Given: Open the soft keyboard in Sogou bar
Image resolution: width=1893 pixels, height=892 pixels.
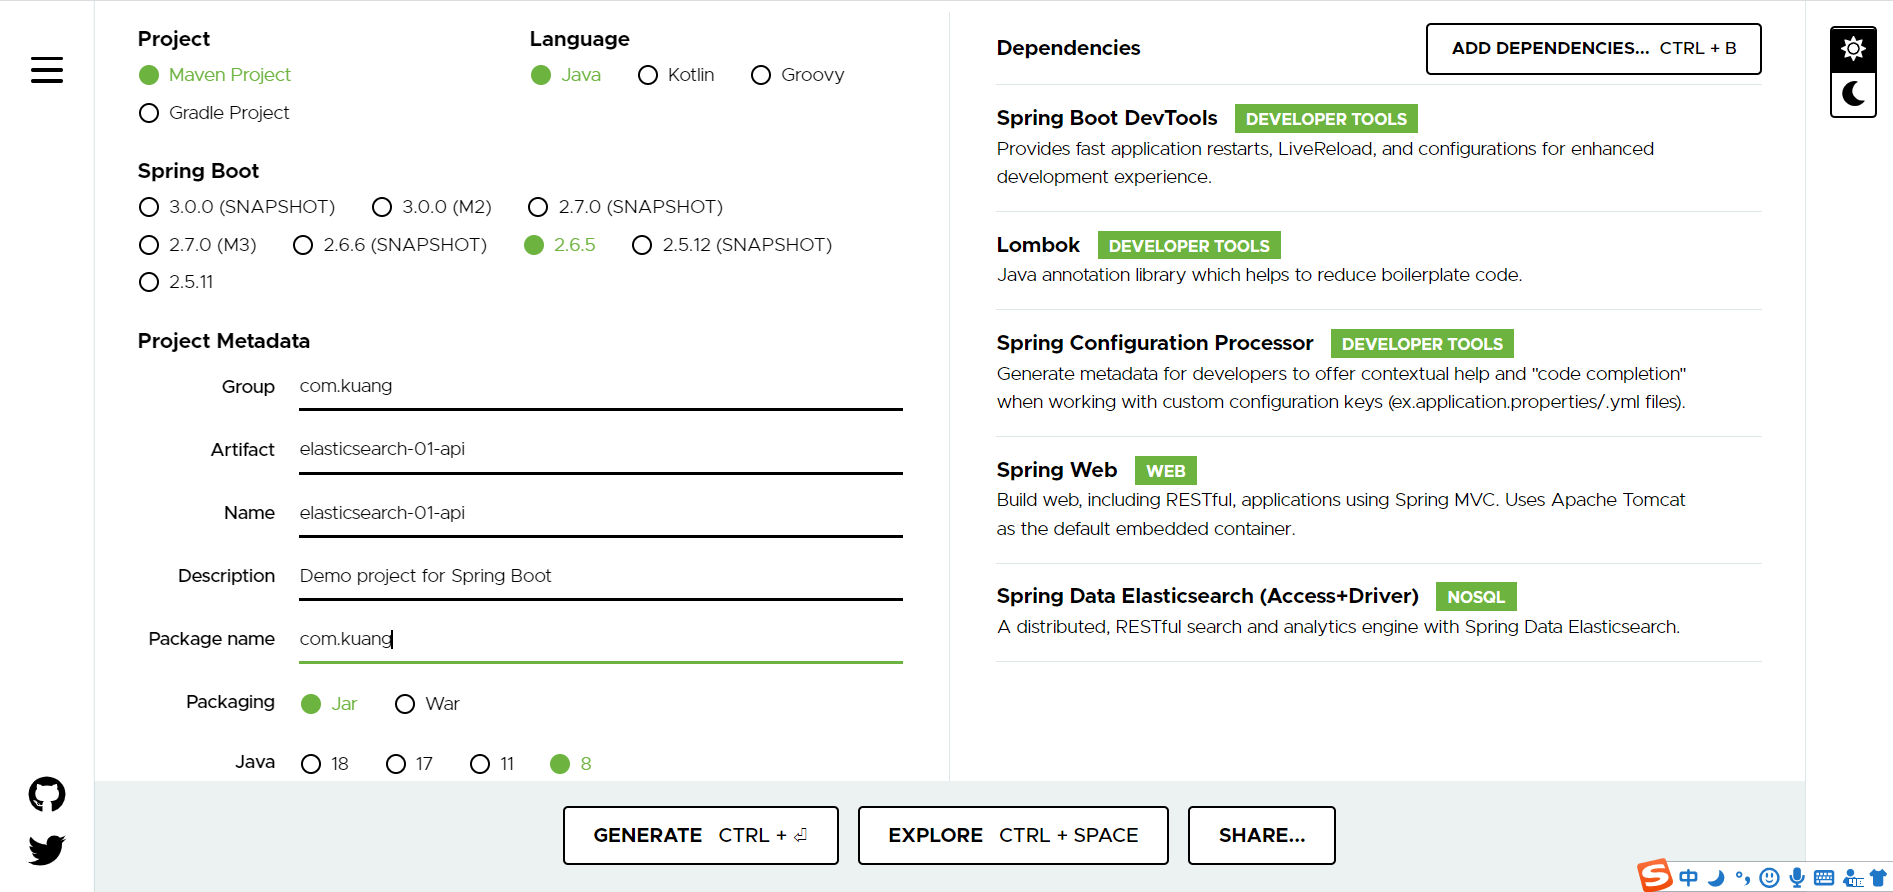Looking at the screenshot, I should pos(1824,878).
